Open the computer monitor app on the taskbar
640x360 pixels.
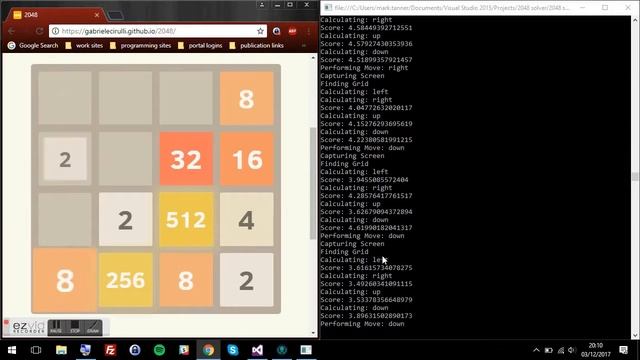86,350
